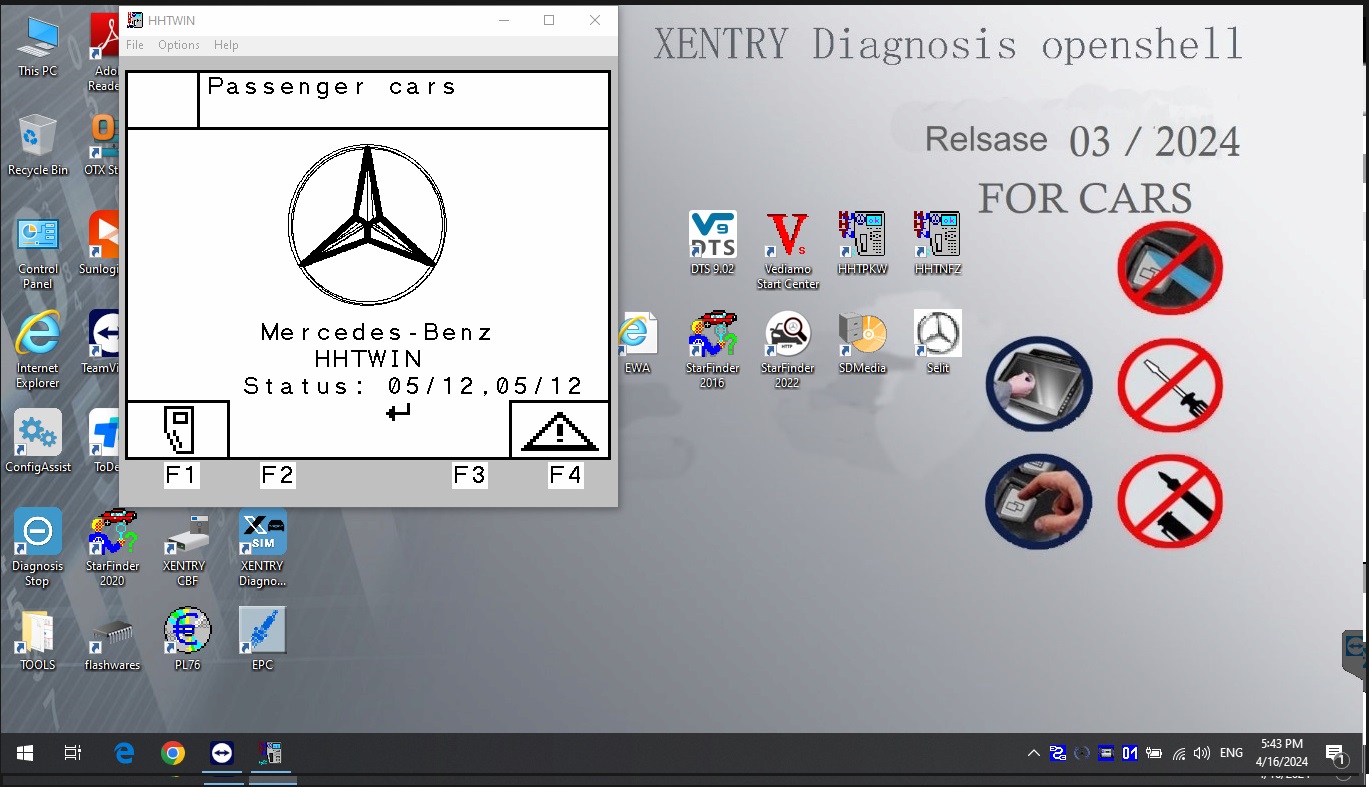Screen dimensions: 1369x787
Task: Open the HHTNFZ shortcut icon
Action: click(937, 243)
